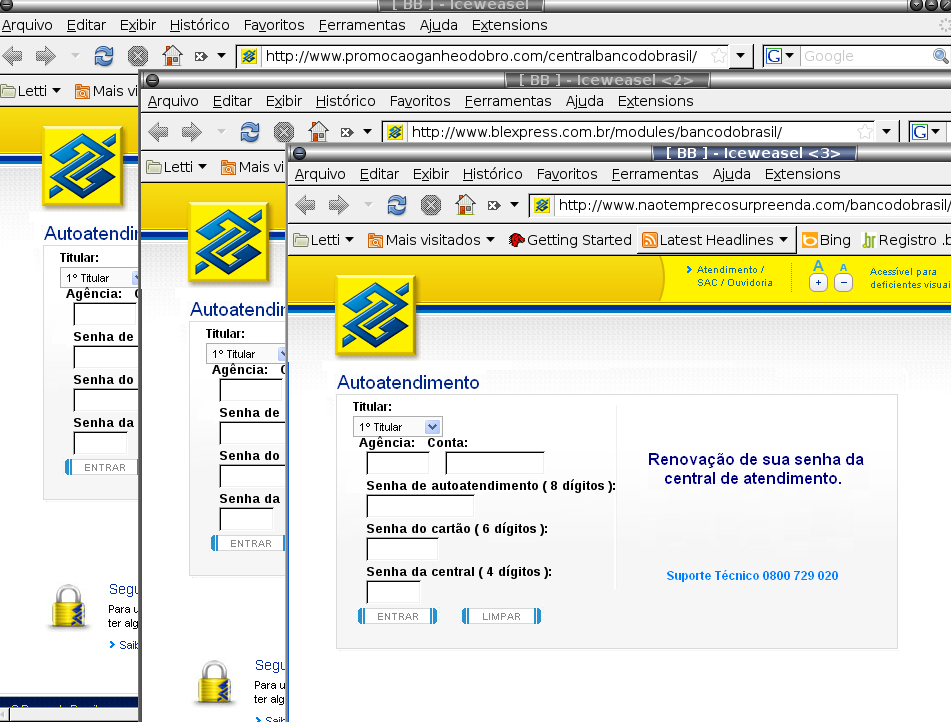Click Forward arrow in Iceweasel <2> window
This screenshot has height=722, width=951.
[192, 132]
